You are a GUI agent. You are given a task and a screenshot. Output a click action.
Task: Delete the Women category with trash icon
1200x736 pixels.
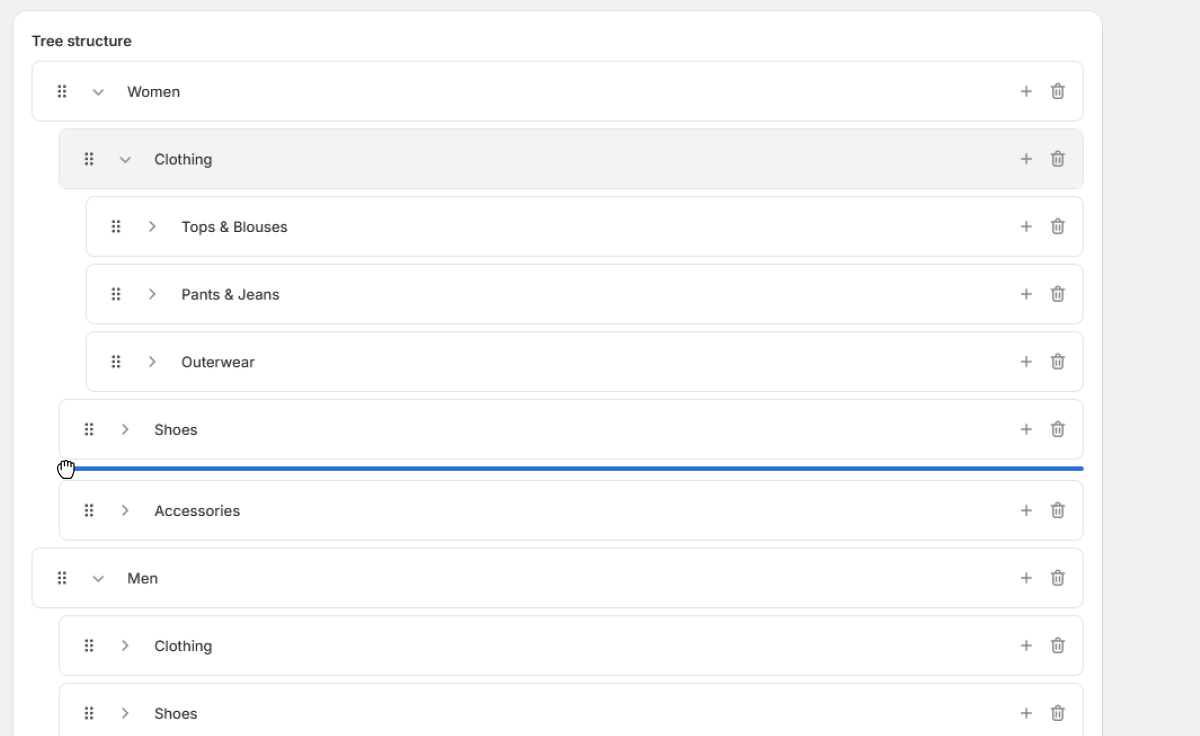pos(1057,91)
